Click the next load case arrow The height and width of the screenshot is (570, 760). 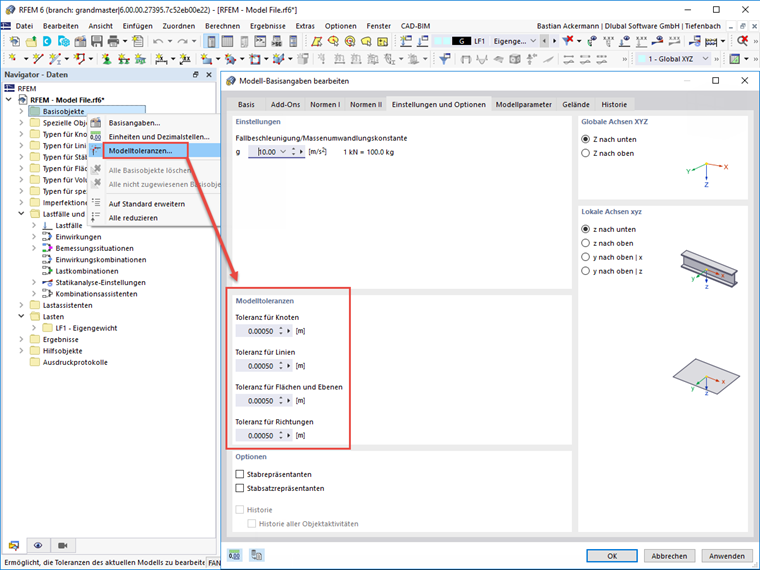554,41
